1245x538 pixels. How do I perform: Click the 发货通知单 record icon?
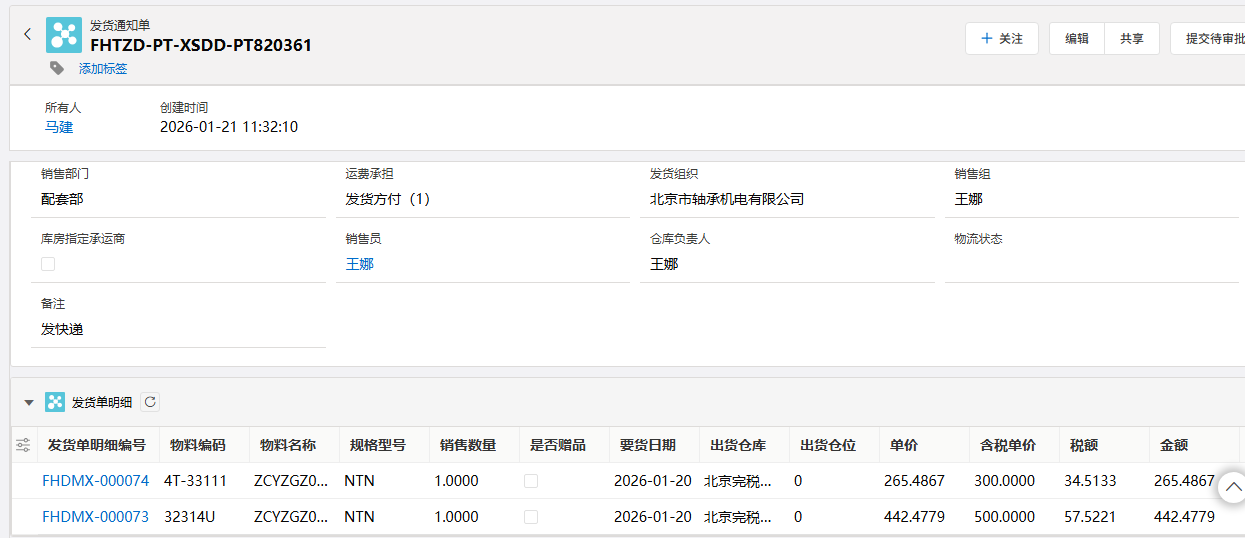(x=64, y=35)
